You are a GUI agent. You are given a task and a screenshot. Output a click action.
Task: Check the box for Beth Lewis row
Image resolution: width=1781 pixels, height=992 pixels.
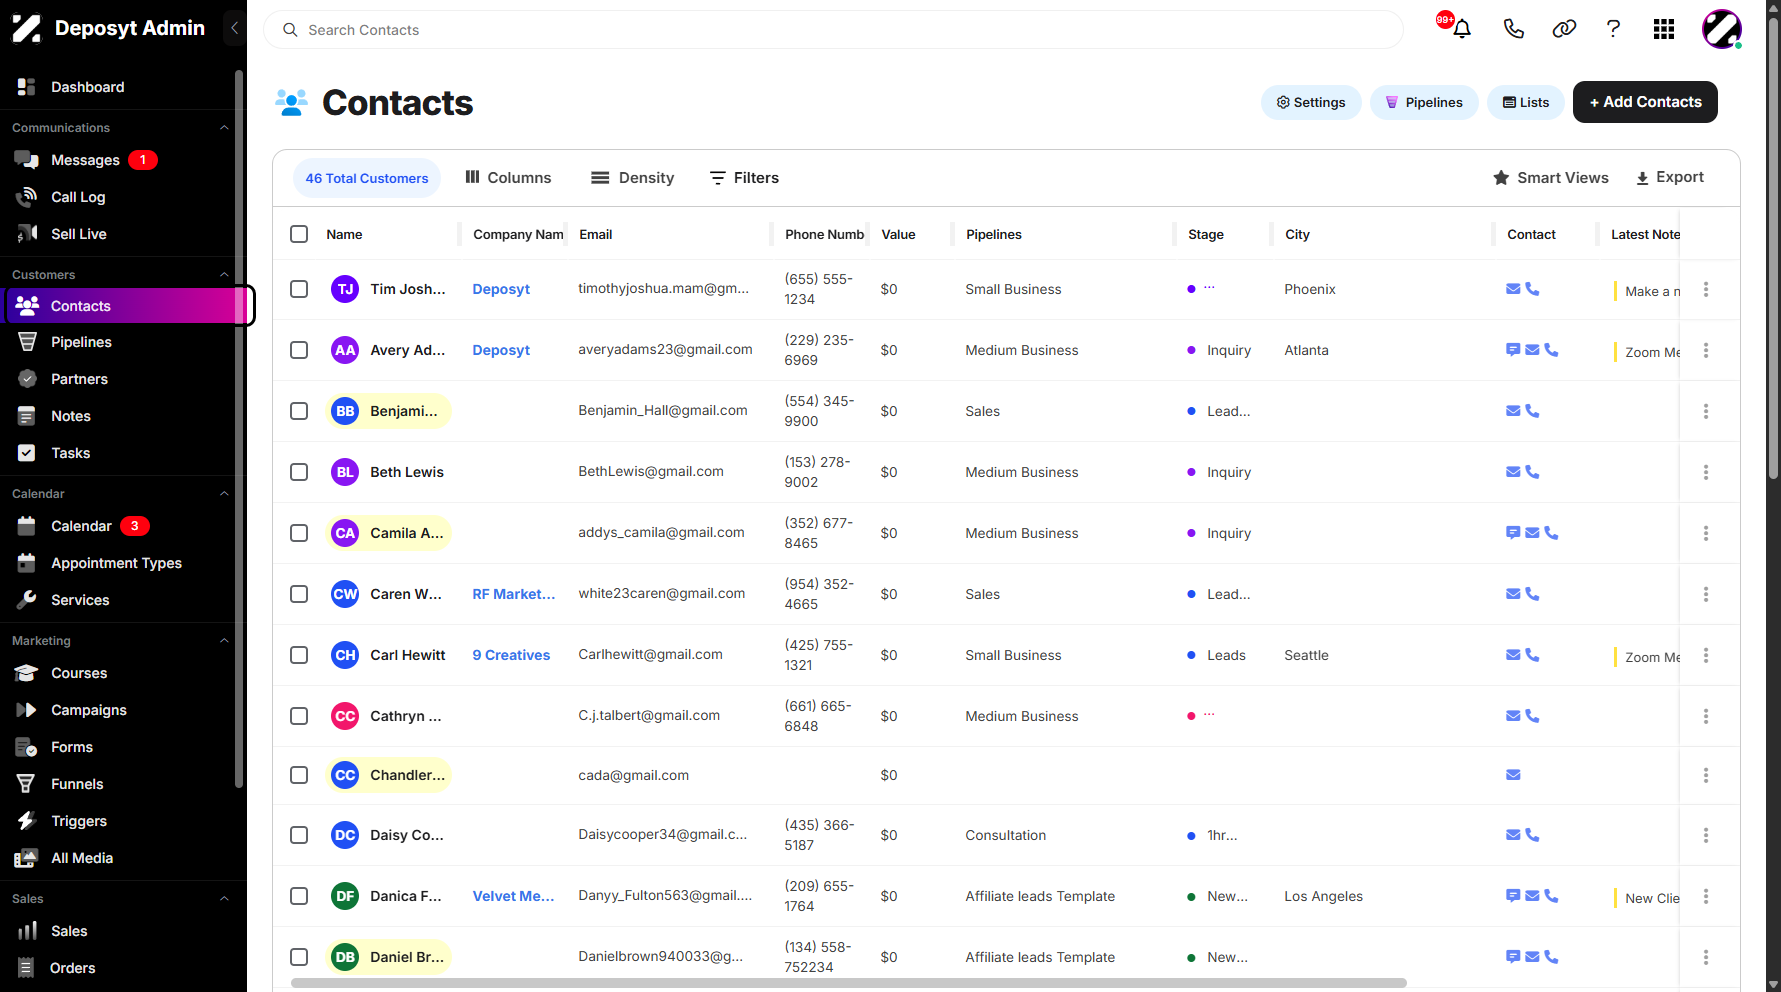pyautogui.click(x=299, y=472)
